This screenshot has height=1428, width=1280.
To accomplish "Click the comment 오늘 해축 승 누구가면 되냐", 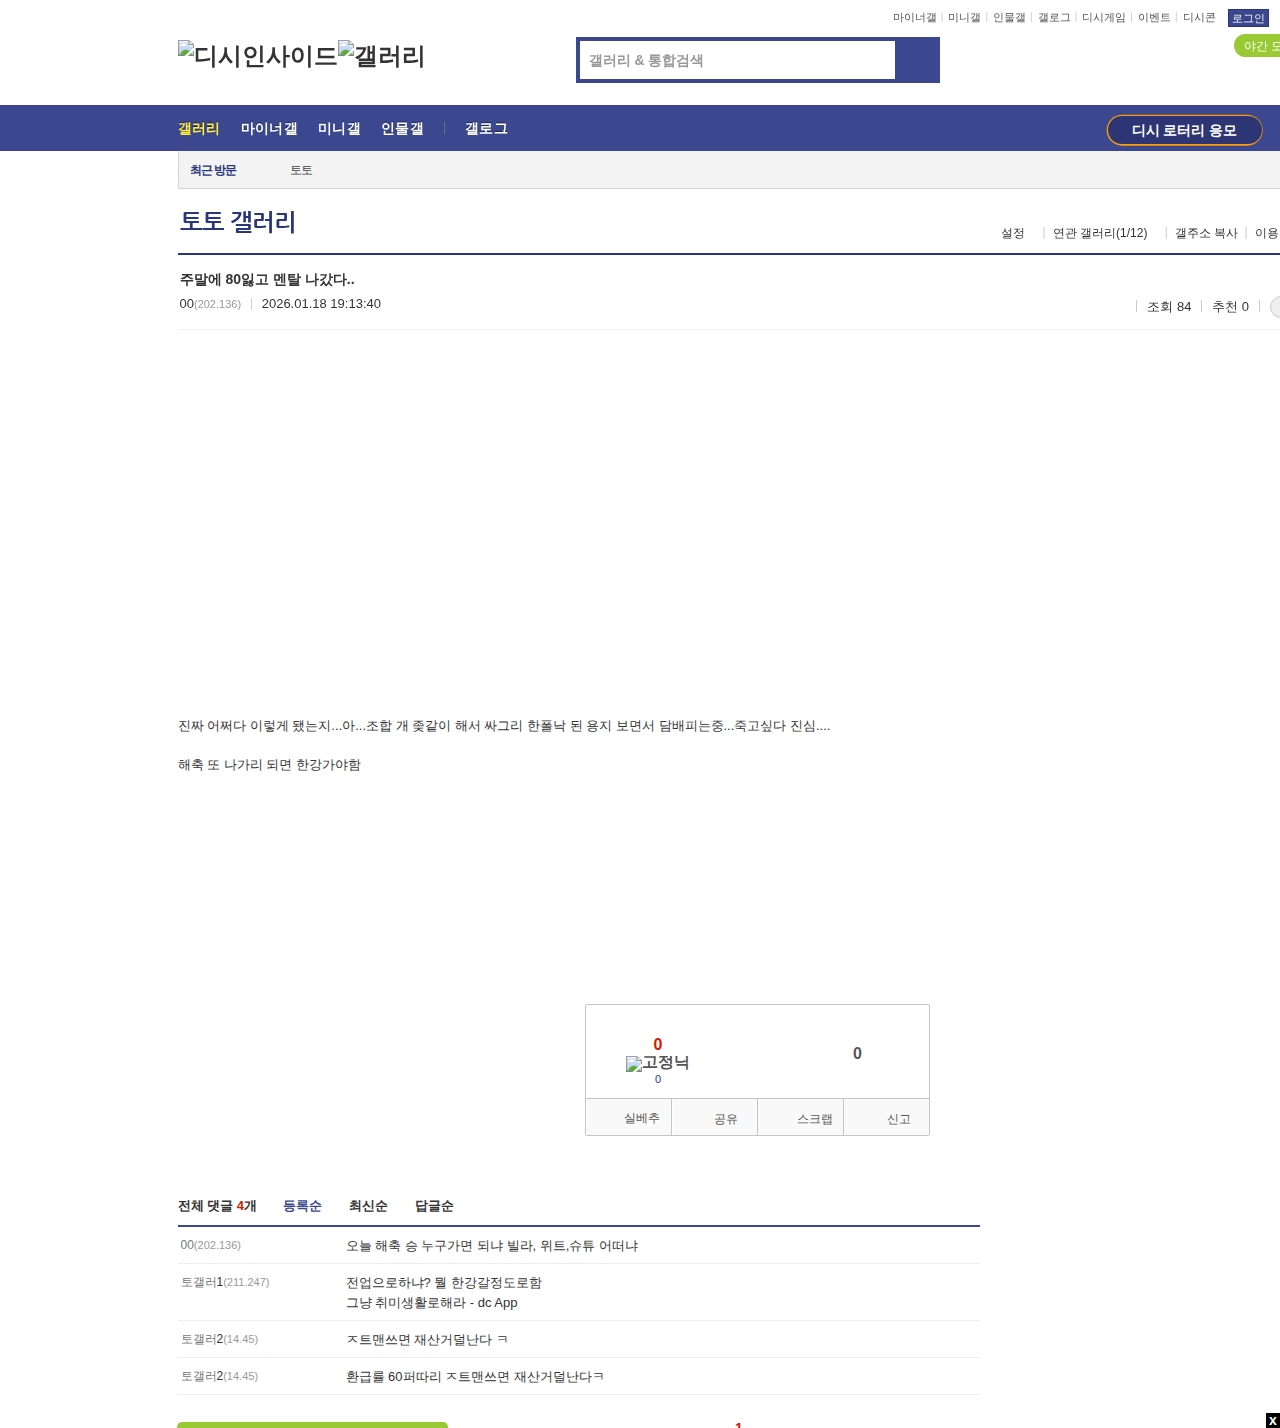I will click(492, 1246).
